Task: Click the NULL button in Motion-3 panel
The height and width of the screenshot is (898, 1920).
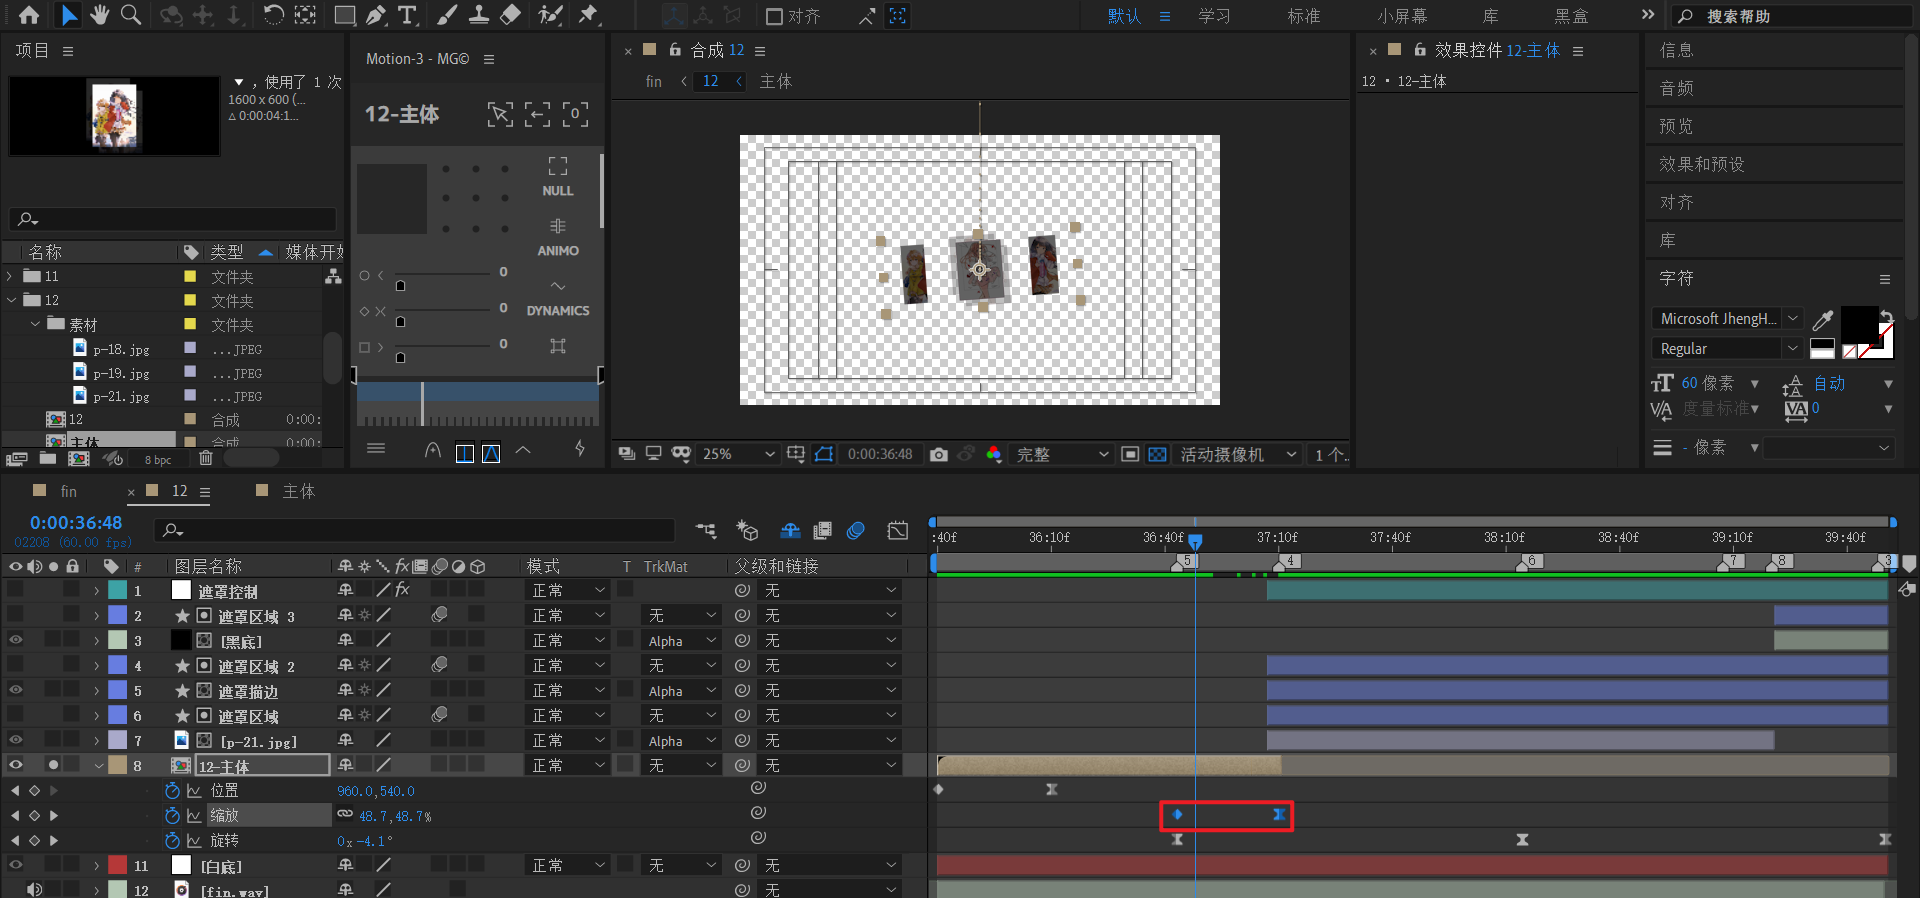Action: pos(558,177)
